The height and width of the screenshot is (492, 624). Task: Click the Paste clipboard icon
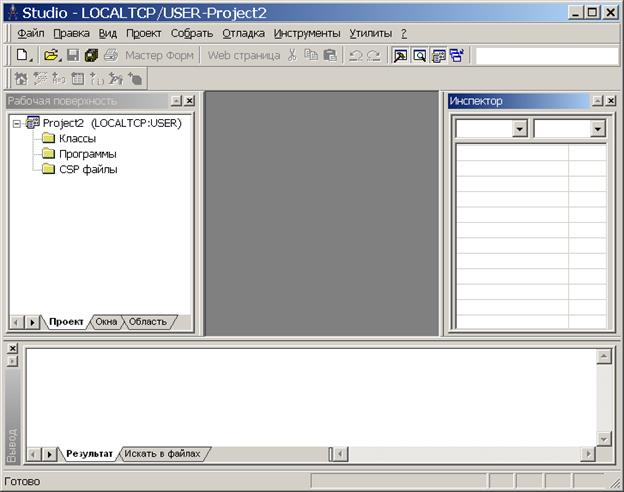[x=330, y=55]
